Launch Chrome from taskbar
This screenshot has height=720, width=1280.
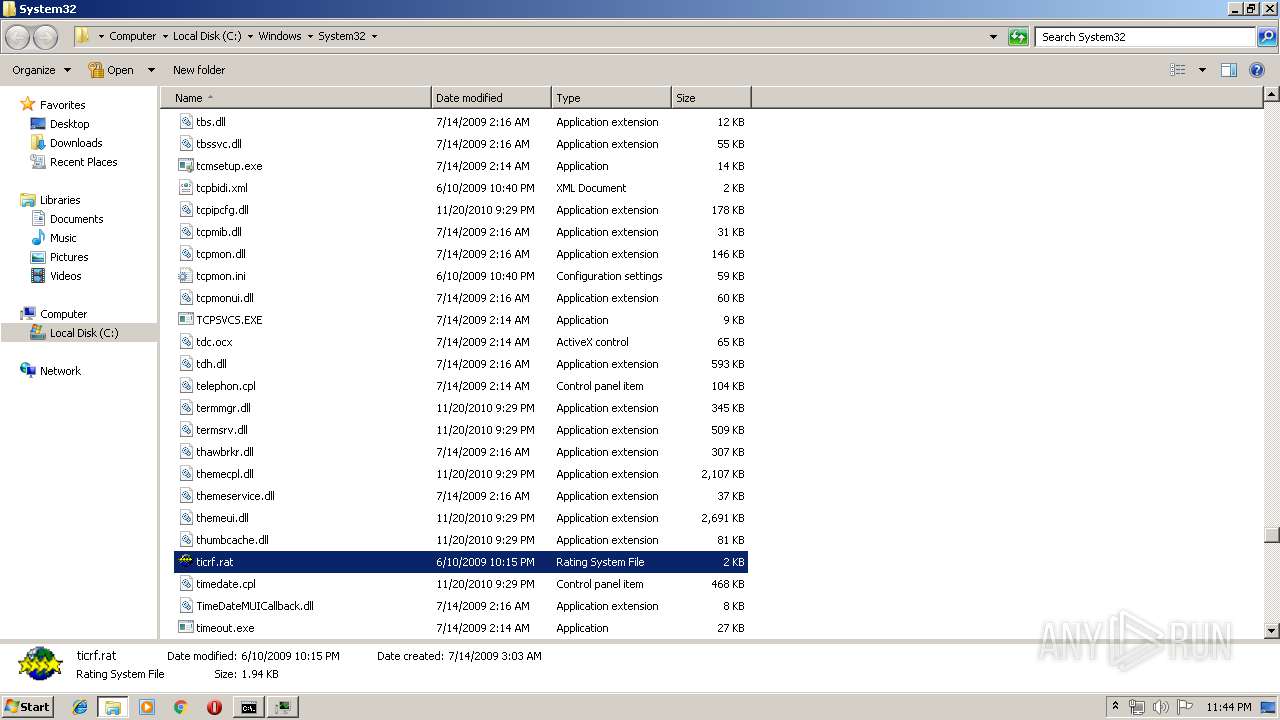click(x=181, y=707)
